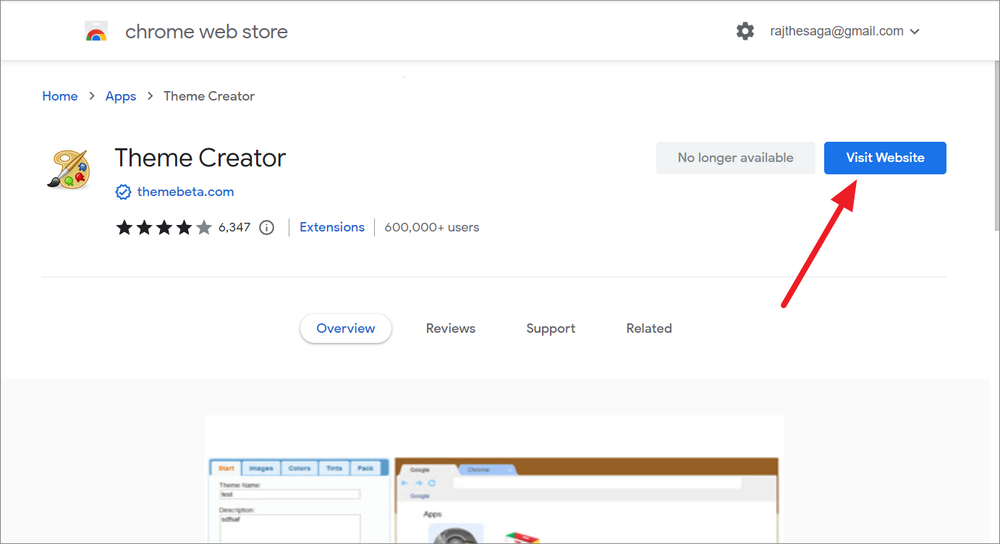Expand the rajthesaga@gmail.com account dropdown
This screenshot has height=544, width=1000.
click(x=915, y=31)
